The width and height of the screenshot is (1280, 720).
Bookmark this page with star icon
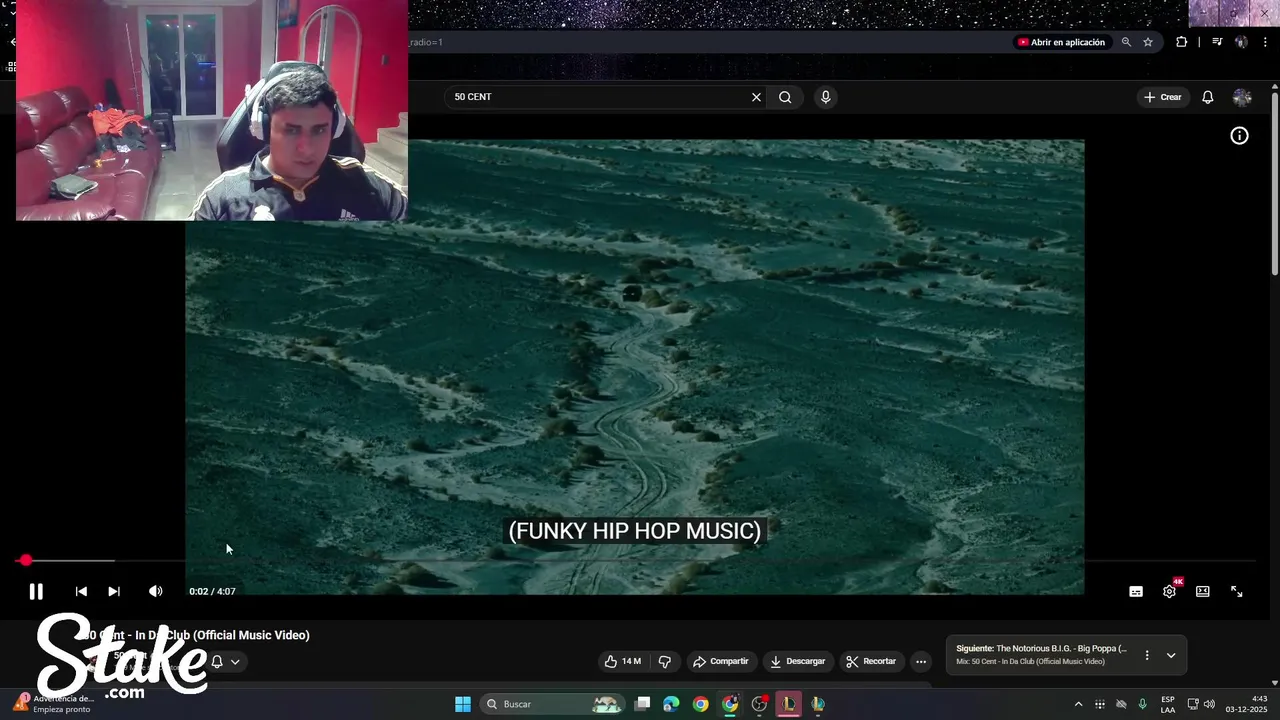click(1148, 42)
